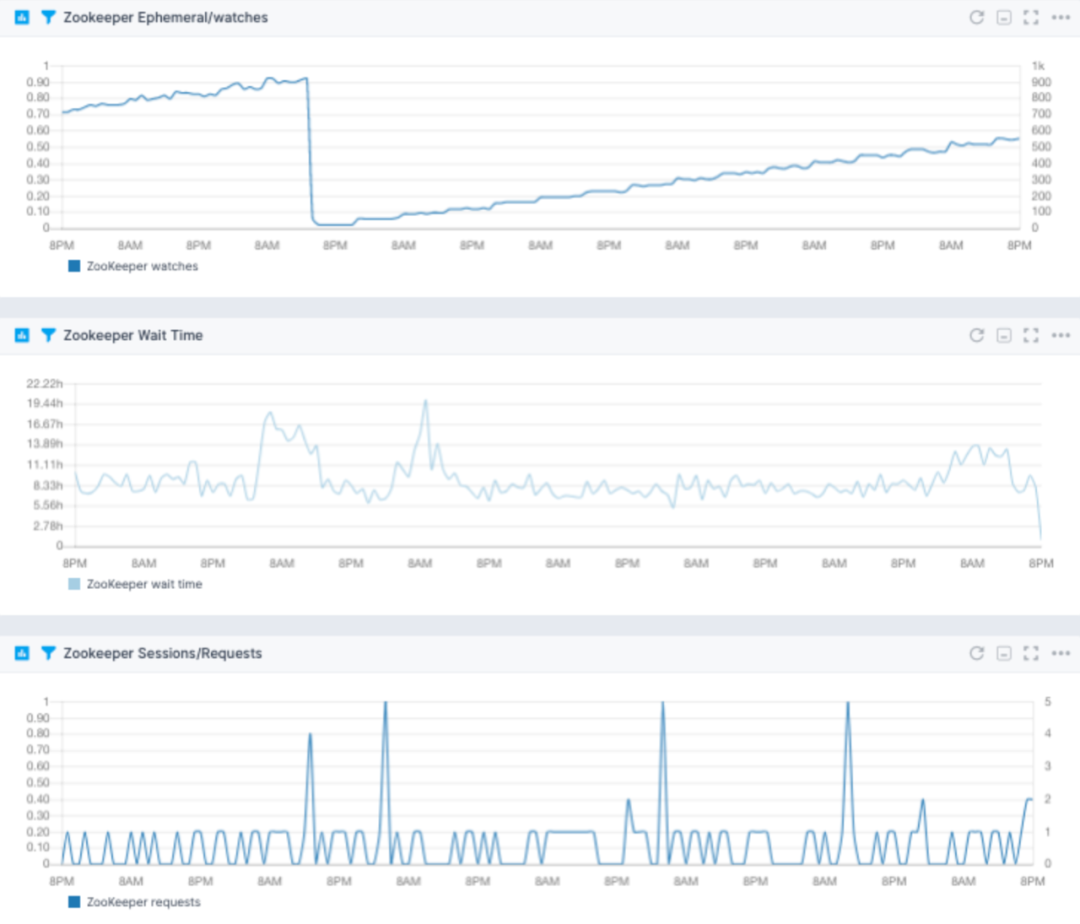The image size is (1080, 924).
Task: Refresh the Zookeeper Sessions/Requests panel
Action: click(977, 653)
